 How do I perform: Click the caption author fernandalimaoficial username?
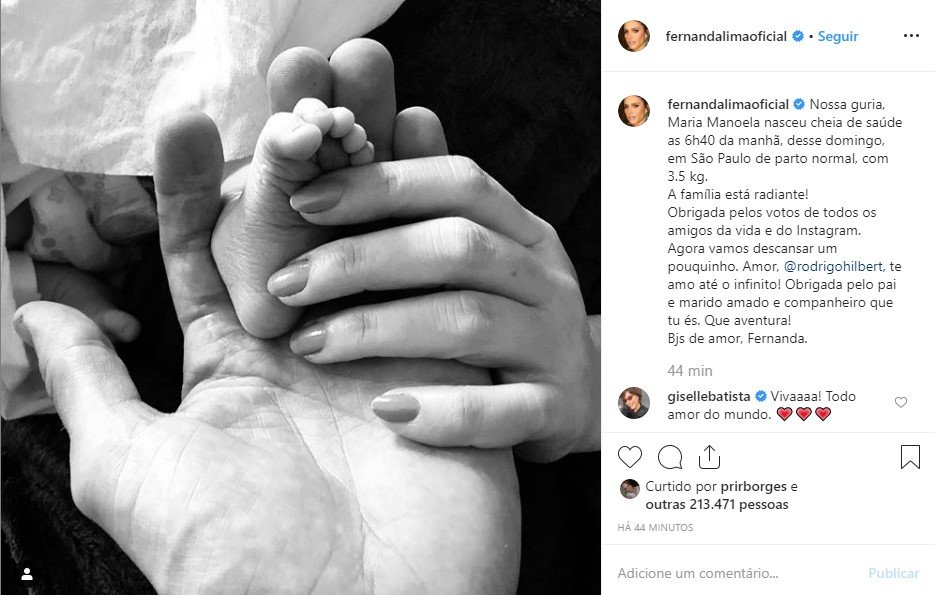[x=728, y=104]
